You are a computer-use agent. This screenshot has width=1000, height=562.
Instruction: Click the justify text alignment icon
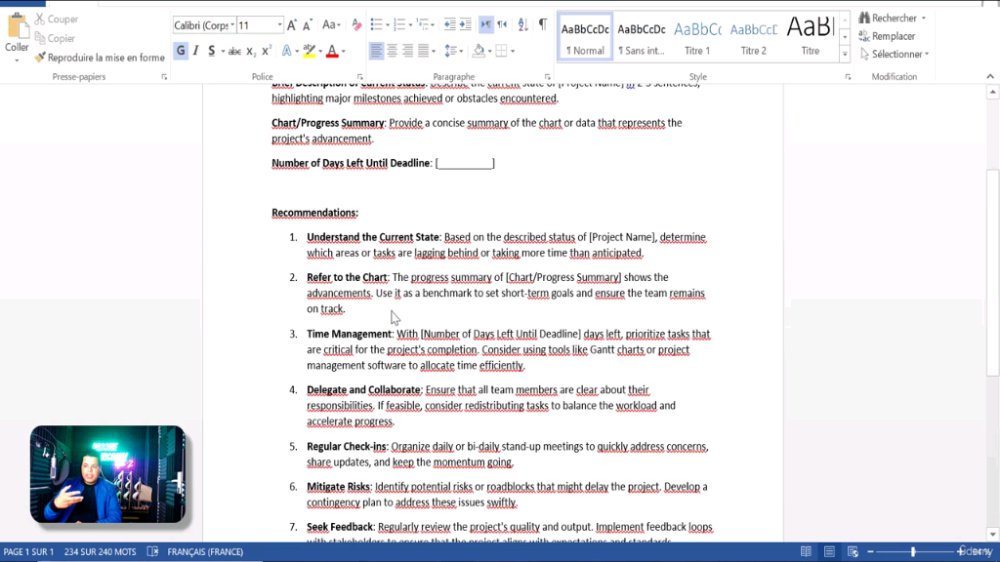(423, 51)
